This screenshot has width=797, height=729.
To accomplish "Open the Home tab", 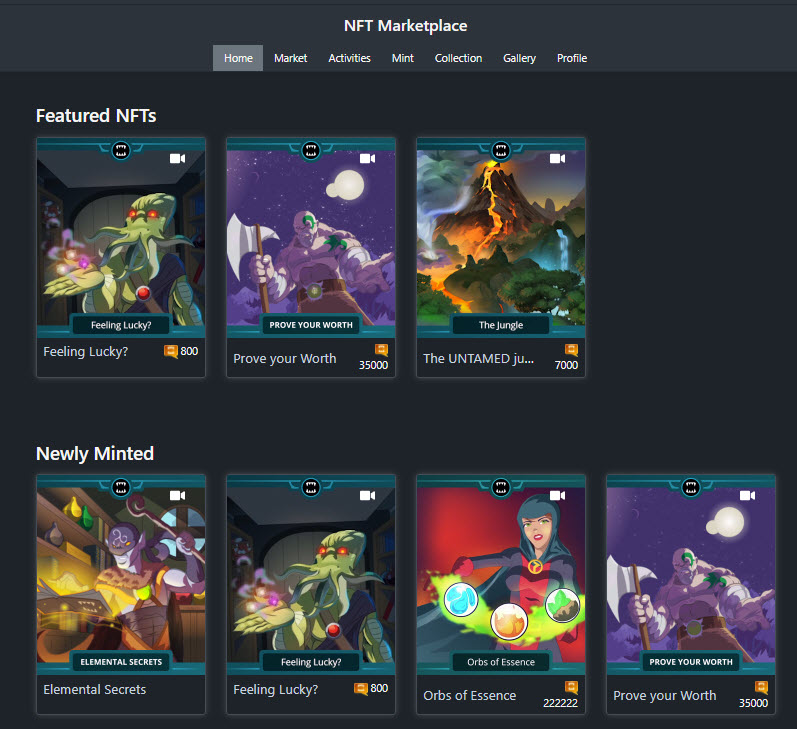I will pos(238,58).
